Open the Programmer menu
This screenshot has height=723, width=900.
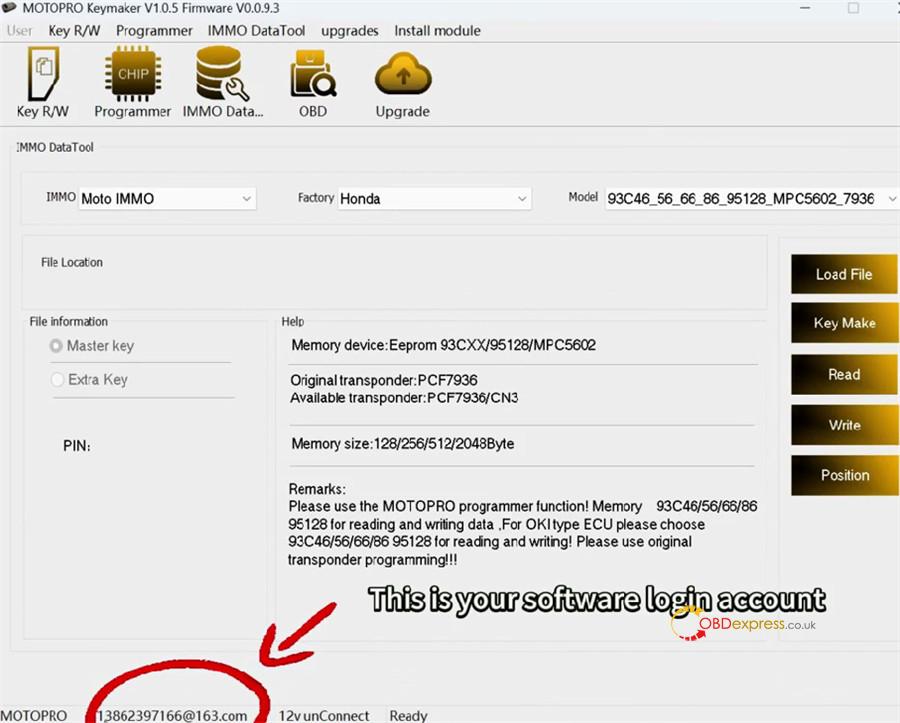[x=154, y=30]
